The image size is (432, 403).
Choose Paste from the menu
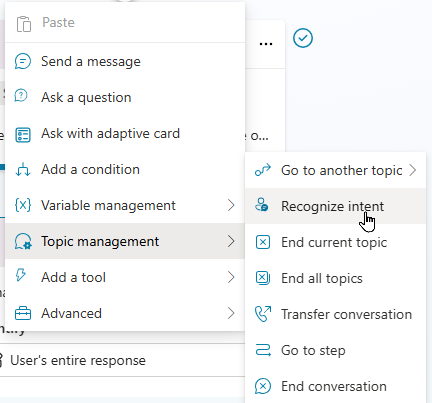click(125, 23)
